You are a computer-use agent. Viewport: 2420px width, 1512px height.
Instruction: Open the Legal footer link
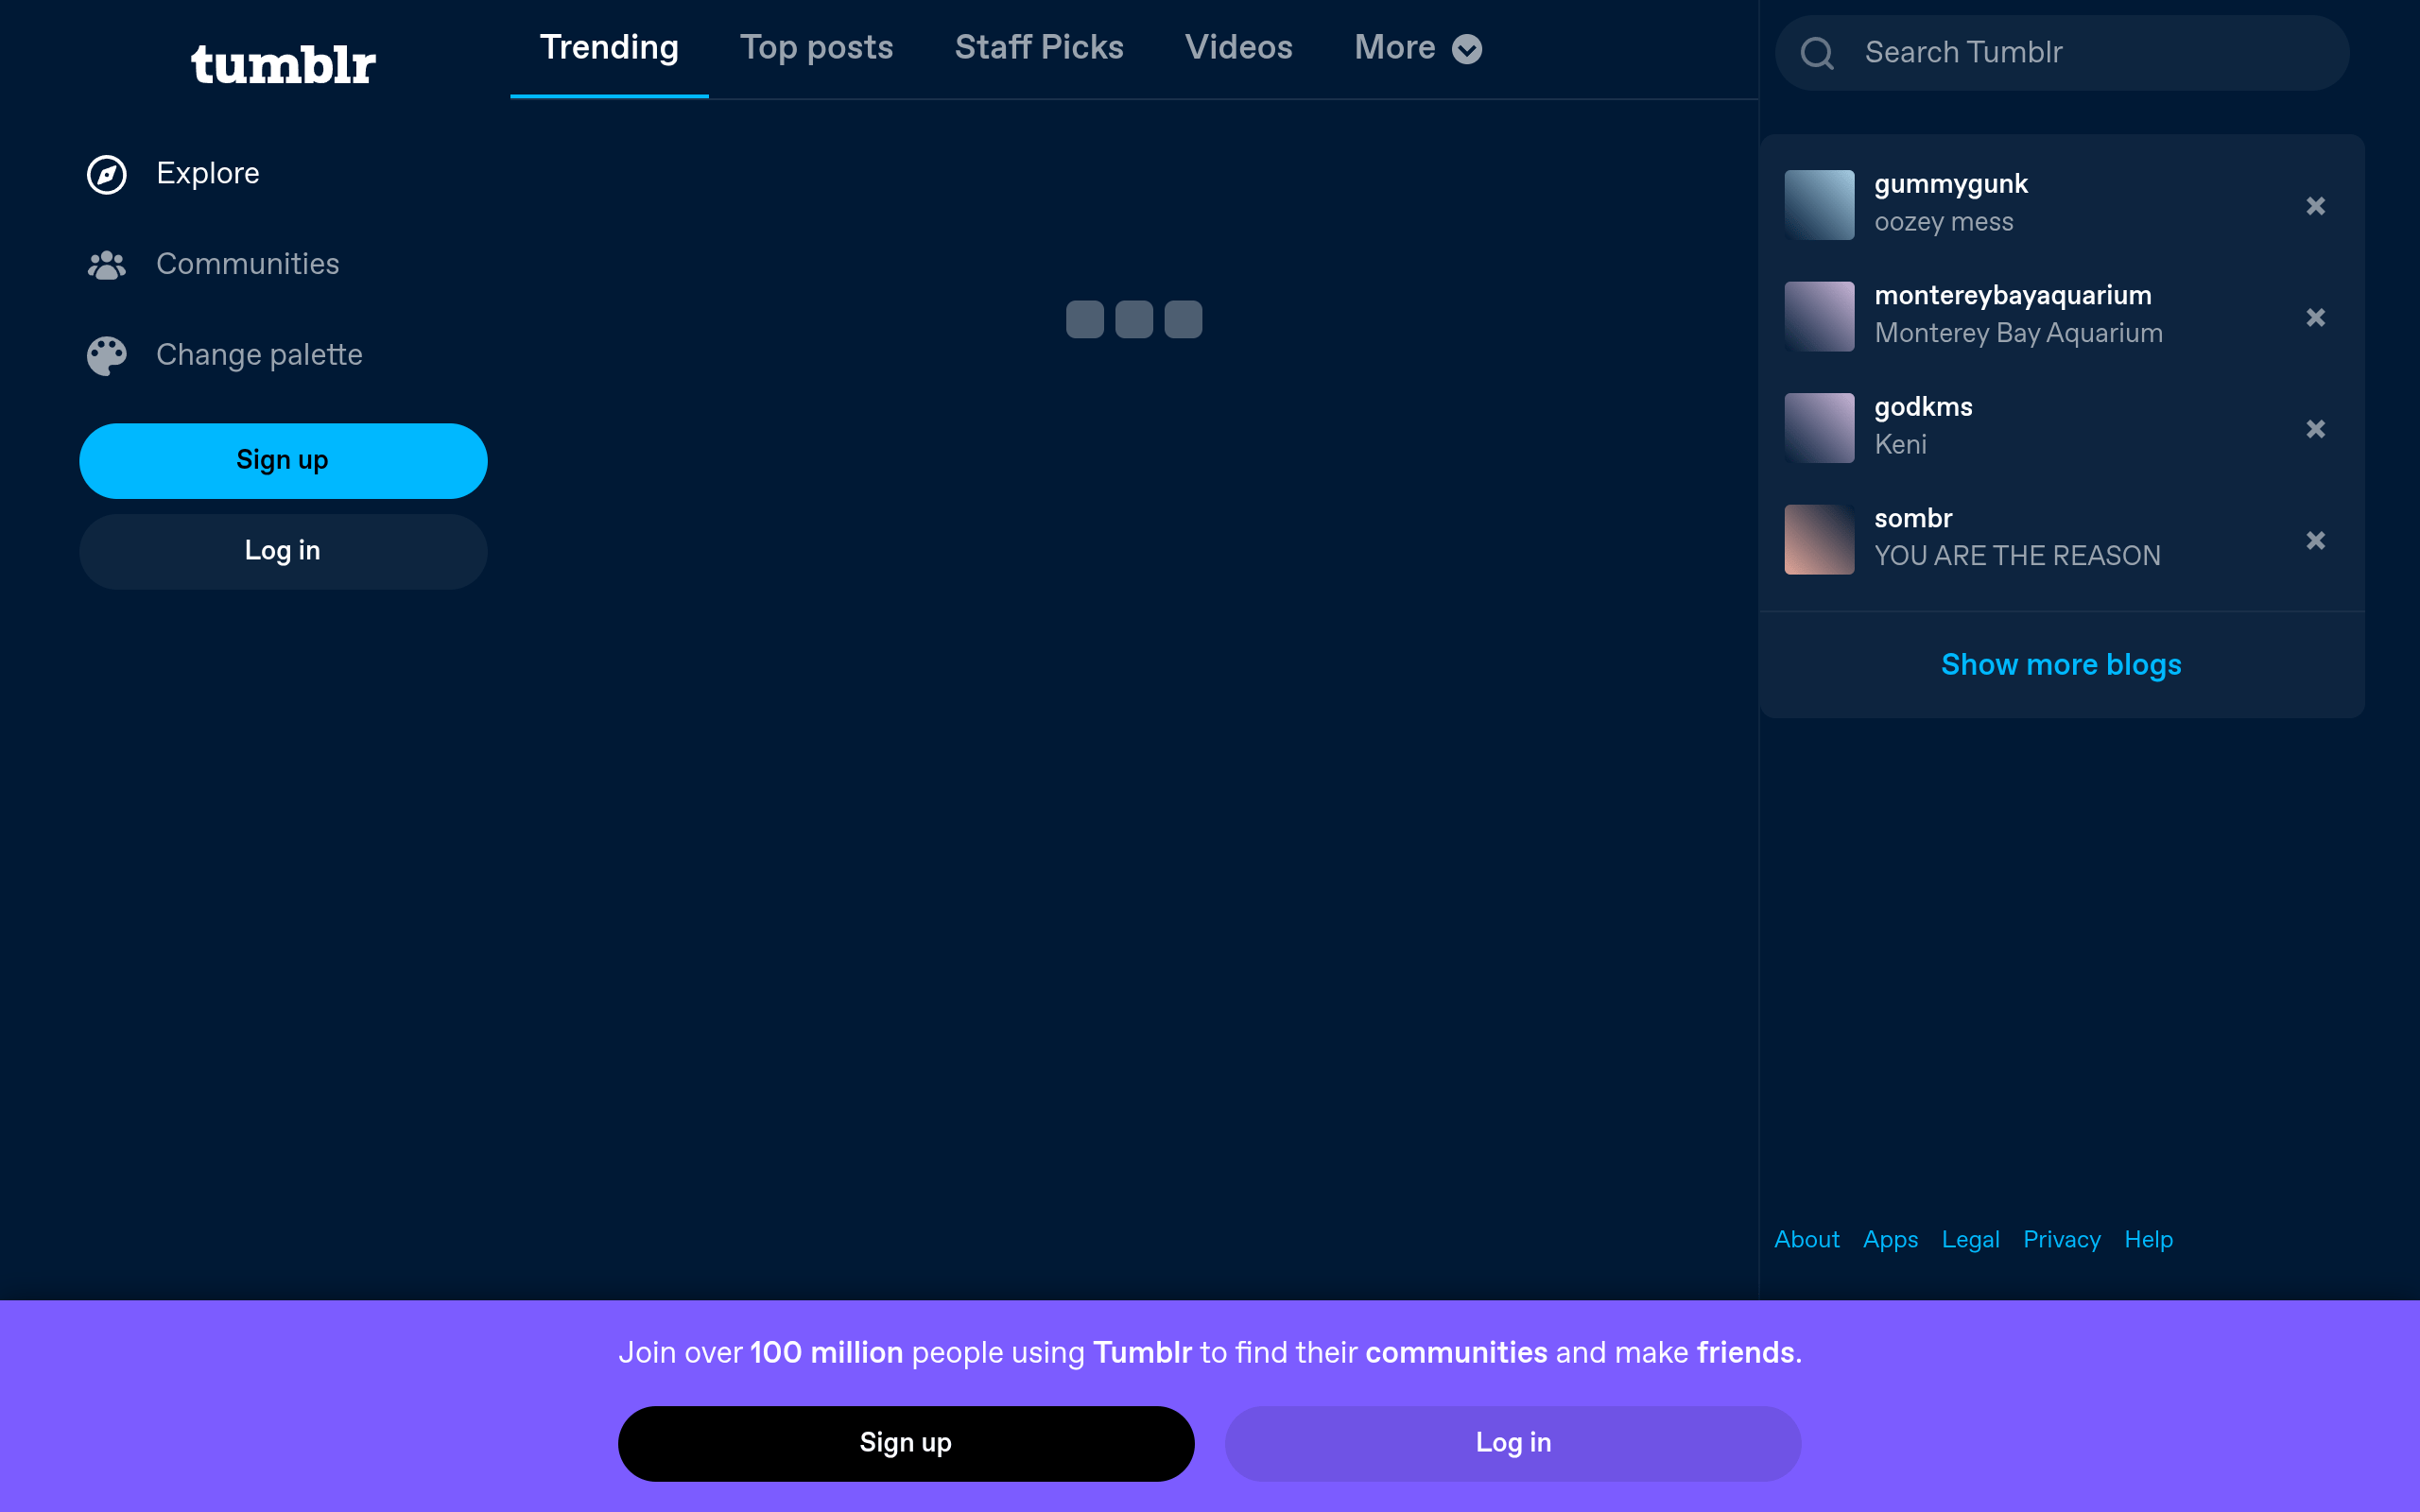pos(1970,1240)
